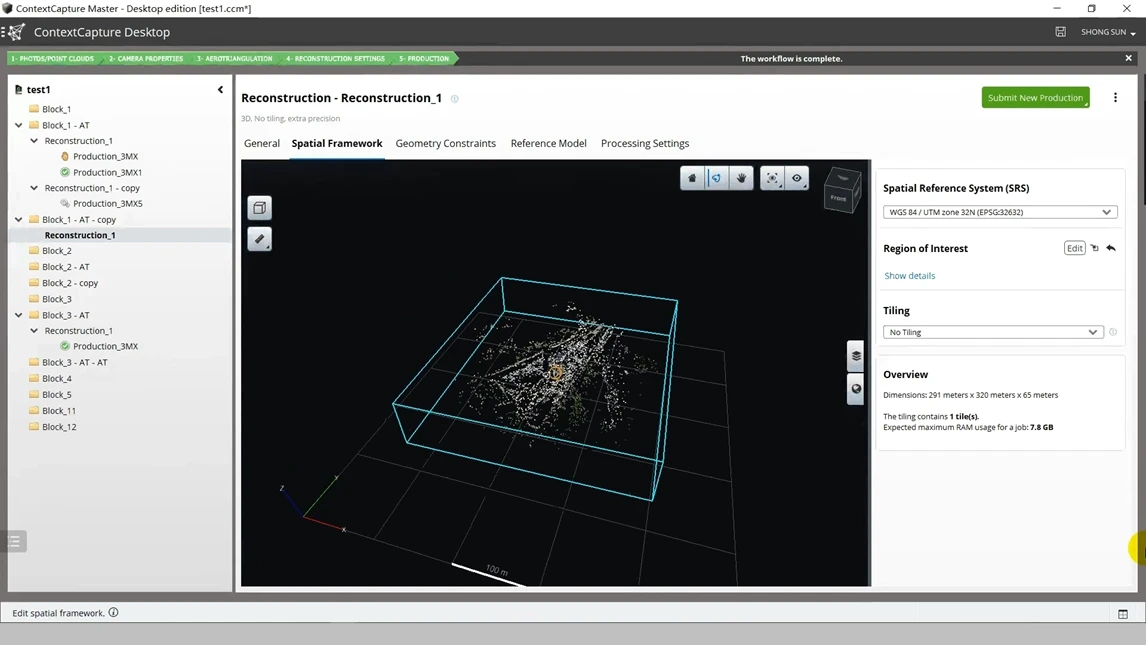
Task: Reset the 3D view with the home icon
Action: [x=692, y=178]
